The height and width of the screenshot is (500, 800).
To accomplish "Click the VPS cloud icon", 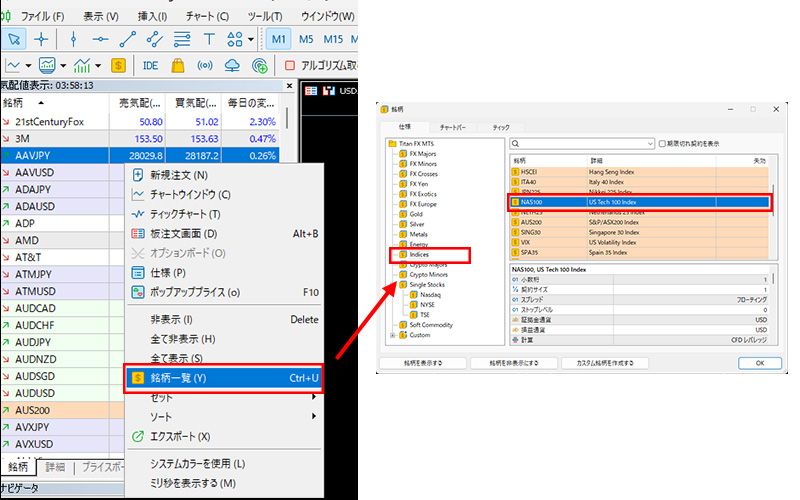I will [232, 65].
